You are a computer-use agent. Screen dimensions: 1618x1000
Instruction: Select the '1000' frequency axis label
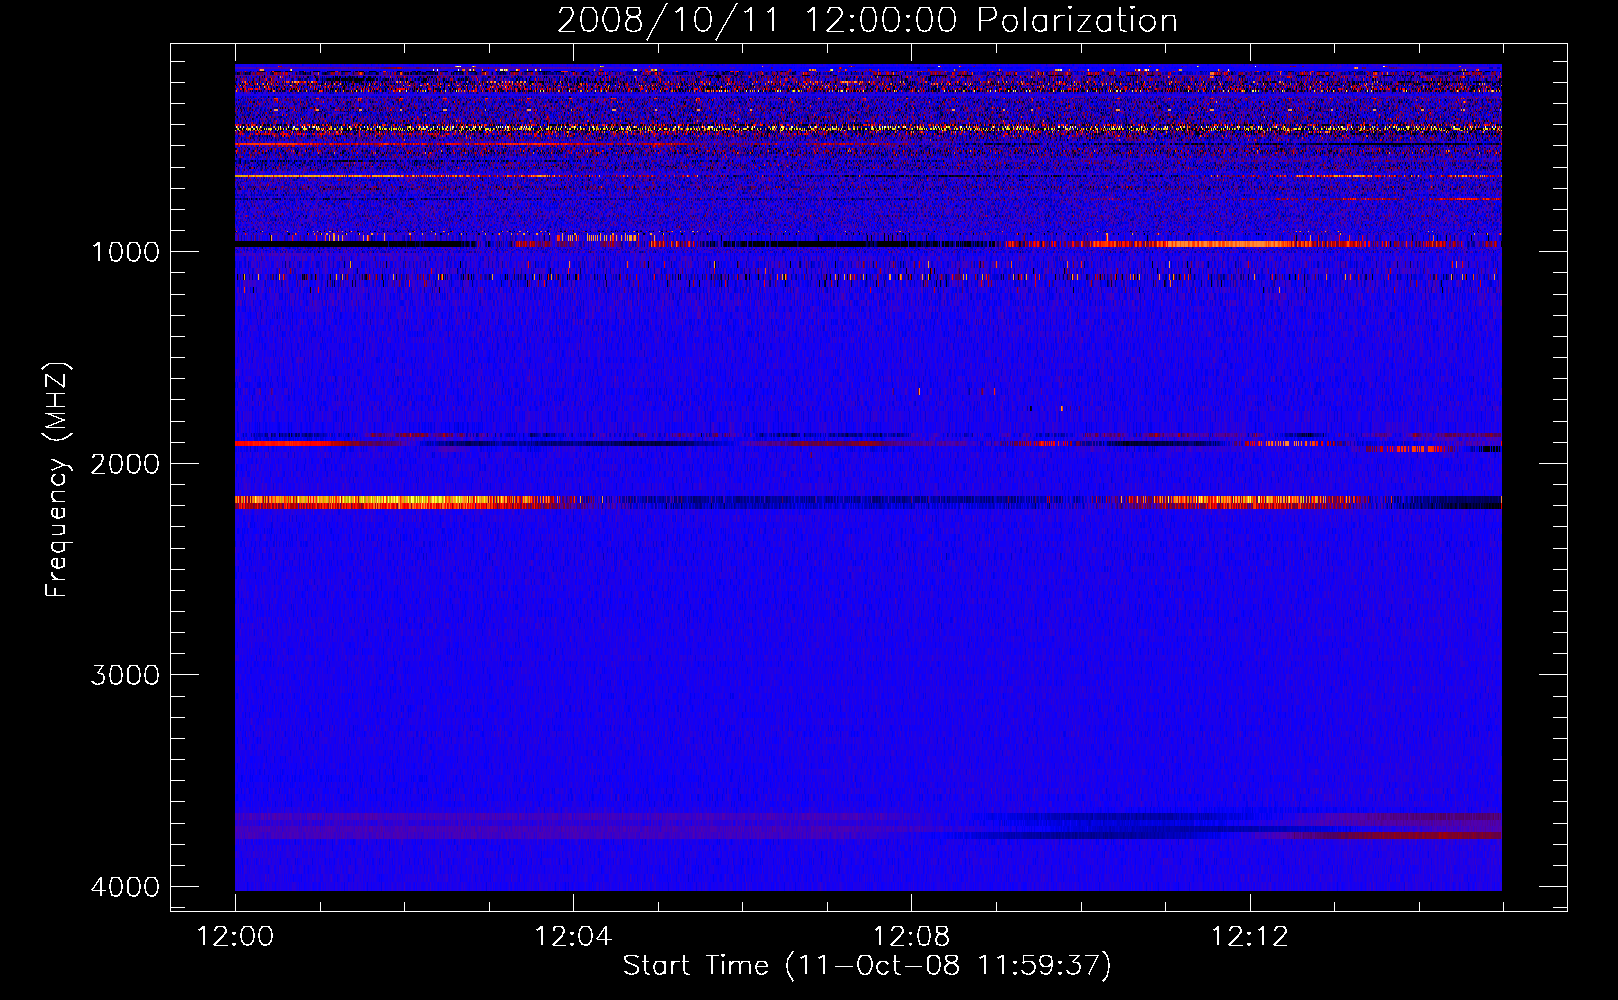[x=125, y=251]
